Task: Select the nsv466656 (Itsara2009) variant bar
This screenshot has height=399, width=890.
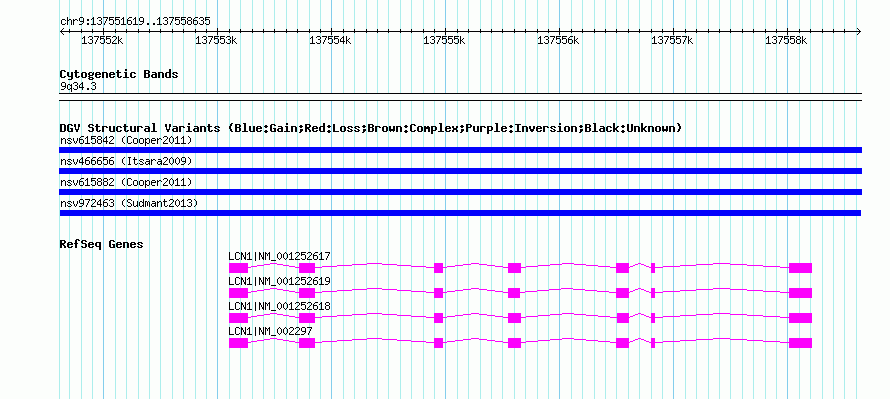Action: click(x=460, y=171)
